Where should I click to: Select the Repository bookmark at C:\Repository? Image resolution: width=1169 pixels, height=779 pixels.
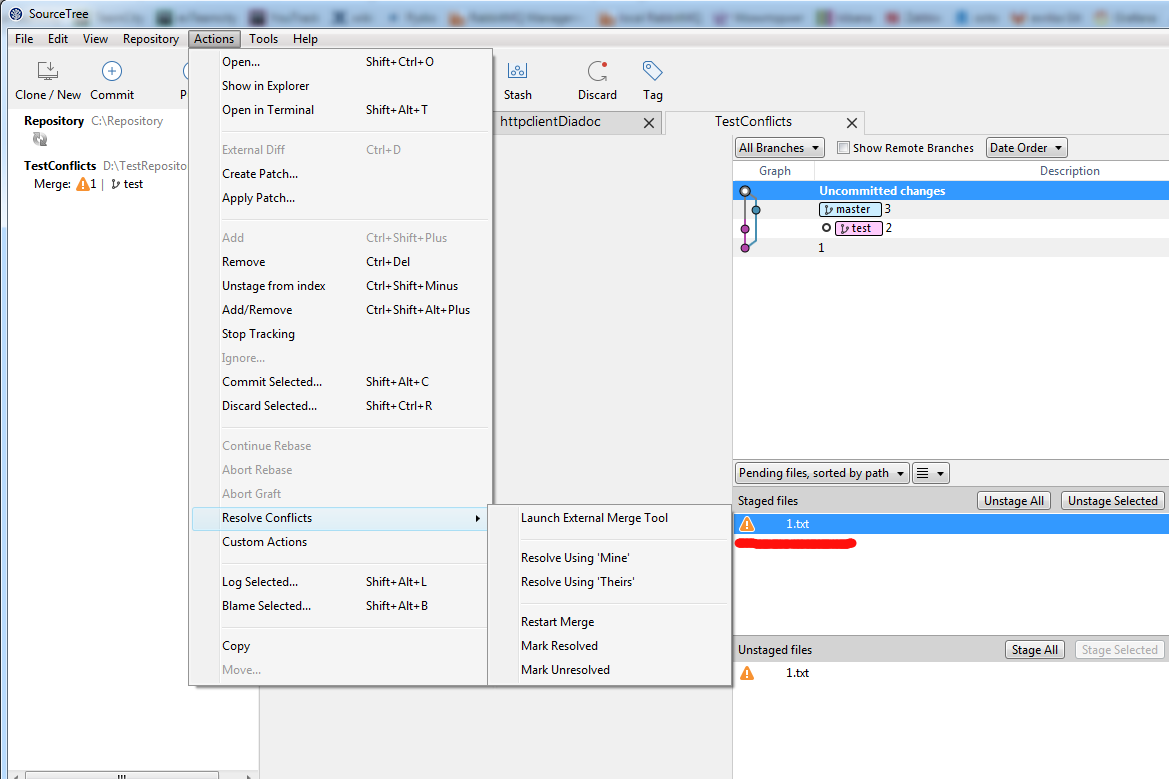click(x=93, y=121)
